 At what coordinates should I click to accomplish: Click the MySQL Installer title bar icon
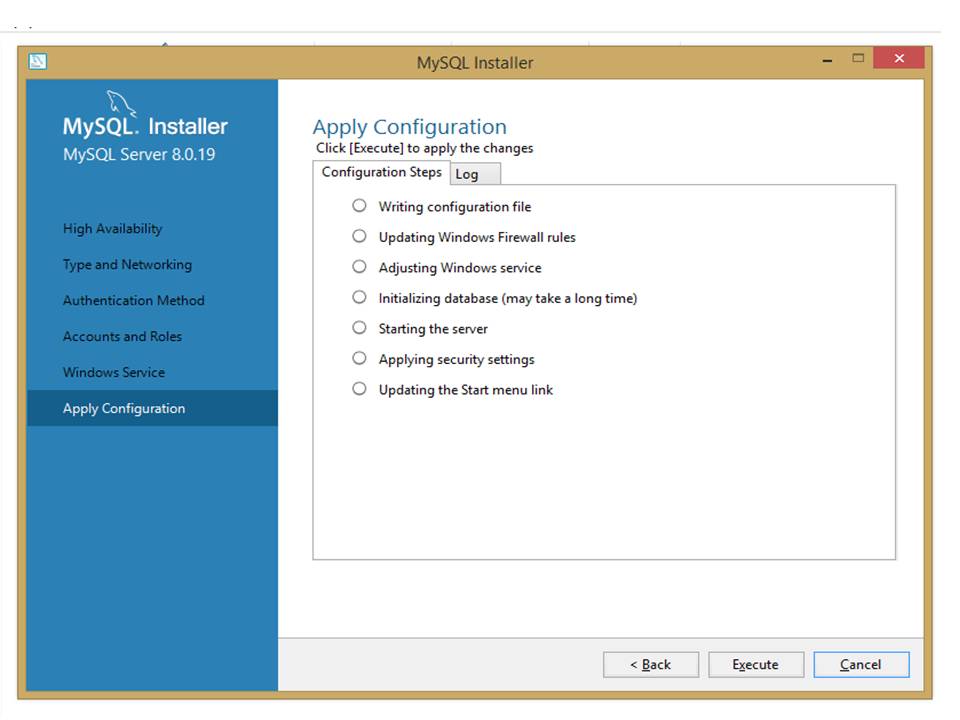pos(37,61)
